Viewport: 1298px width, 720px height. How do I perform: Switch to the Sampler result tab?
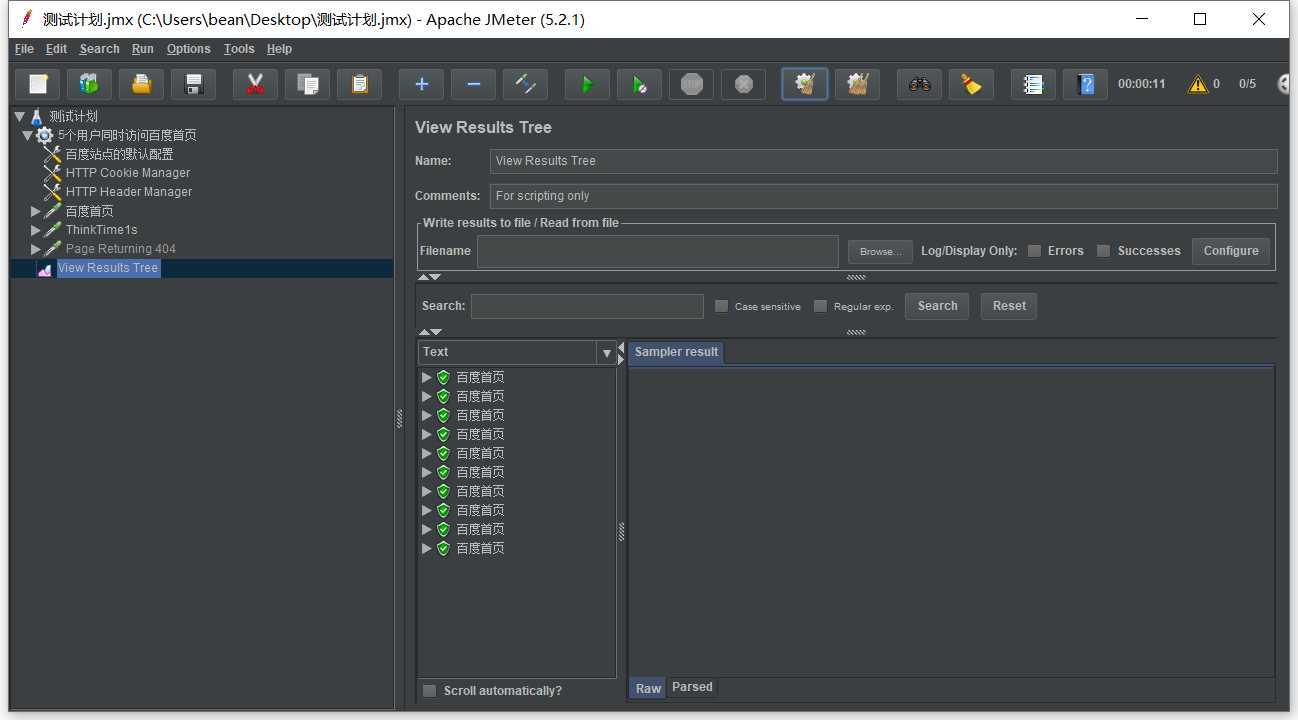click(676, 352)
